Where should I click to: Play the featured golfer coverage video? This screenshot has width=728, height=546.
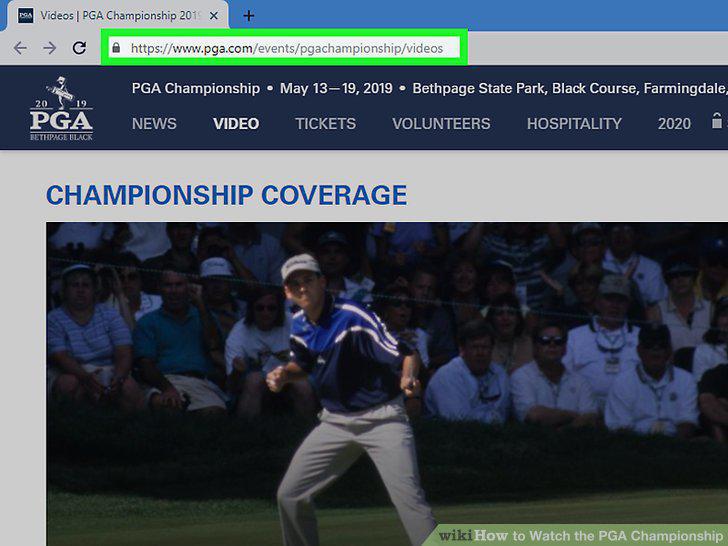tap(387, 384)
